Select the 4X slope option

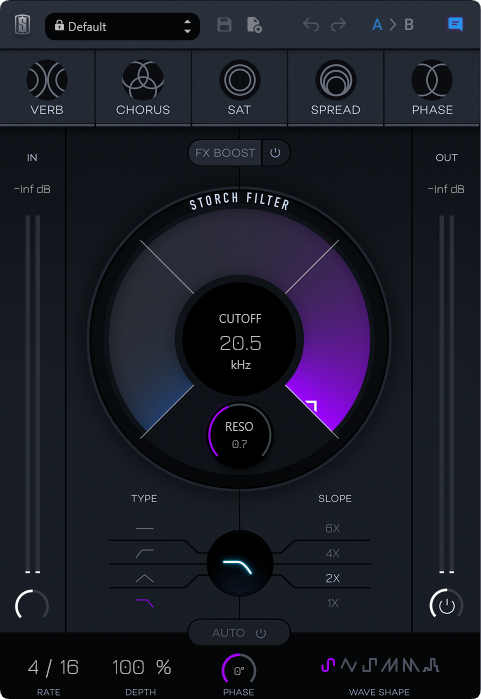[x=333, y=553]
